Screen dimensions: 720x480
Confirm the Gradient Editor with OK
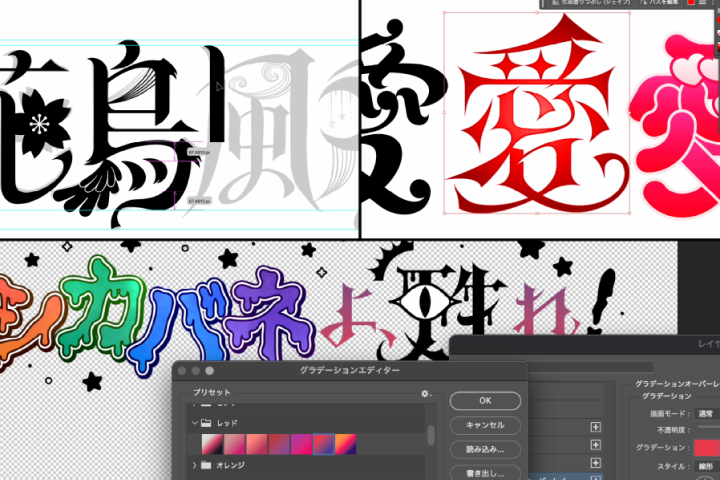tap(485, 401)
